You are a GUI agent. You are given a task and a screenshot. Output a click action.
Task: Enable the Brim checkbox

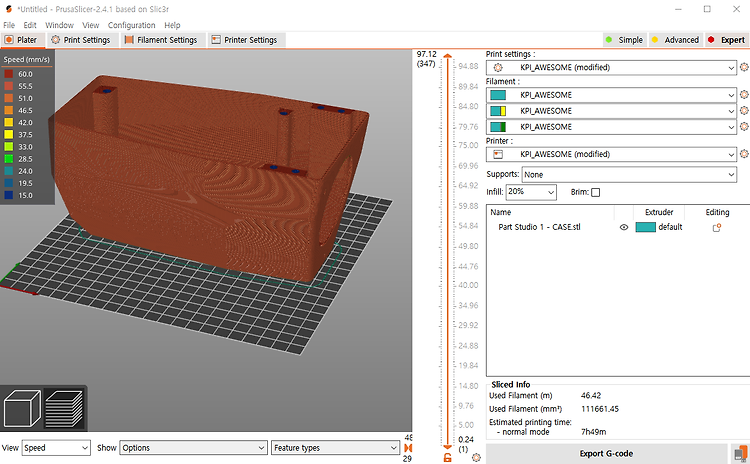(596, 192)
